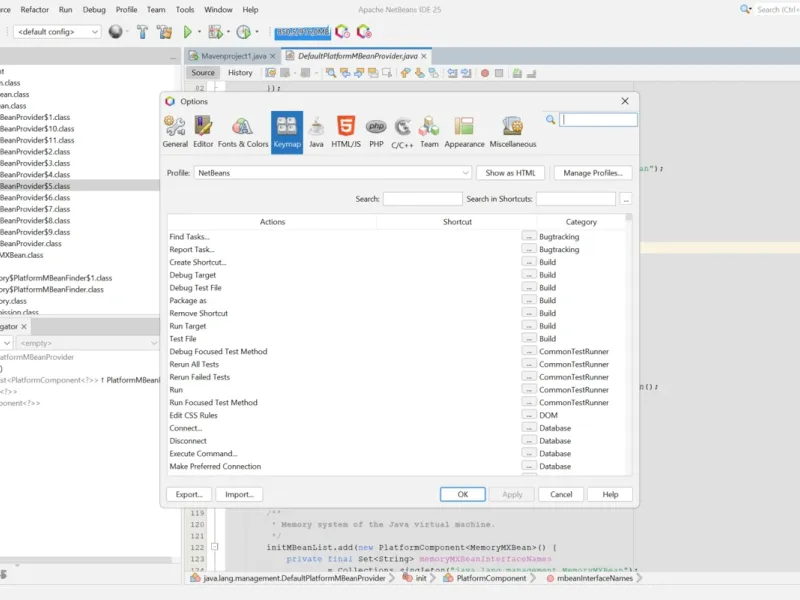
Task: Click mbeanInterfaceNames in breadcrumb bar
Action: coord(594,578)
